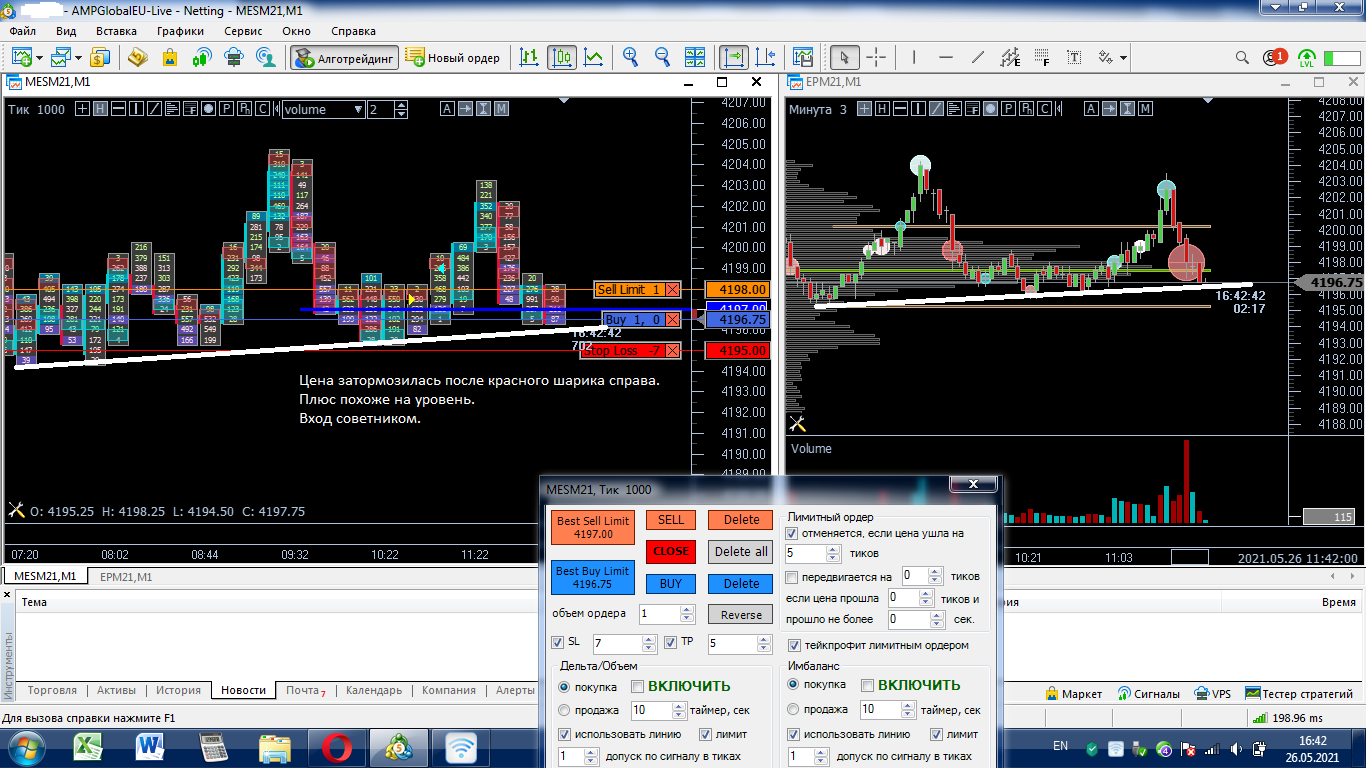Select the text label tool

pyautogui.click(x=1074, y=58)
